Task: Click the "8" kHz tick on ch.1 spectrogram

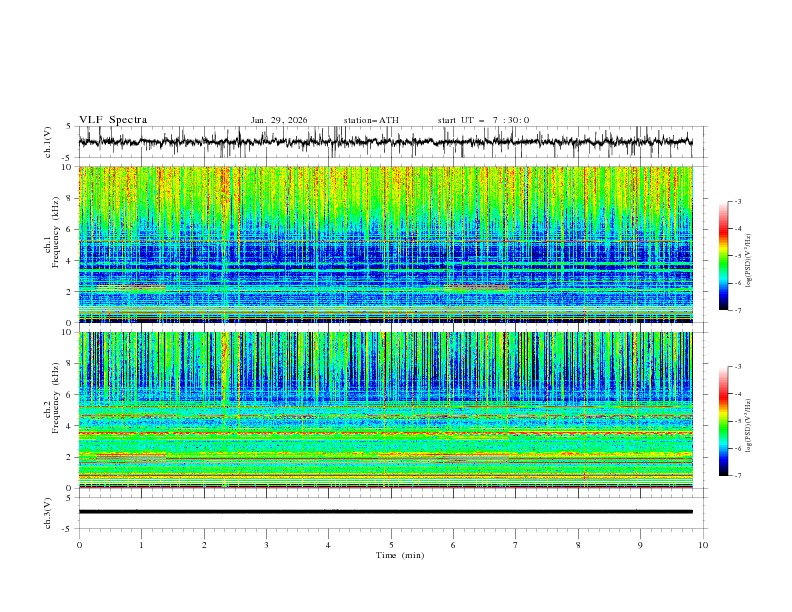Action: (x=71, y=198)
